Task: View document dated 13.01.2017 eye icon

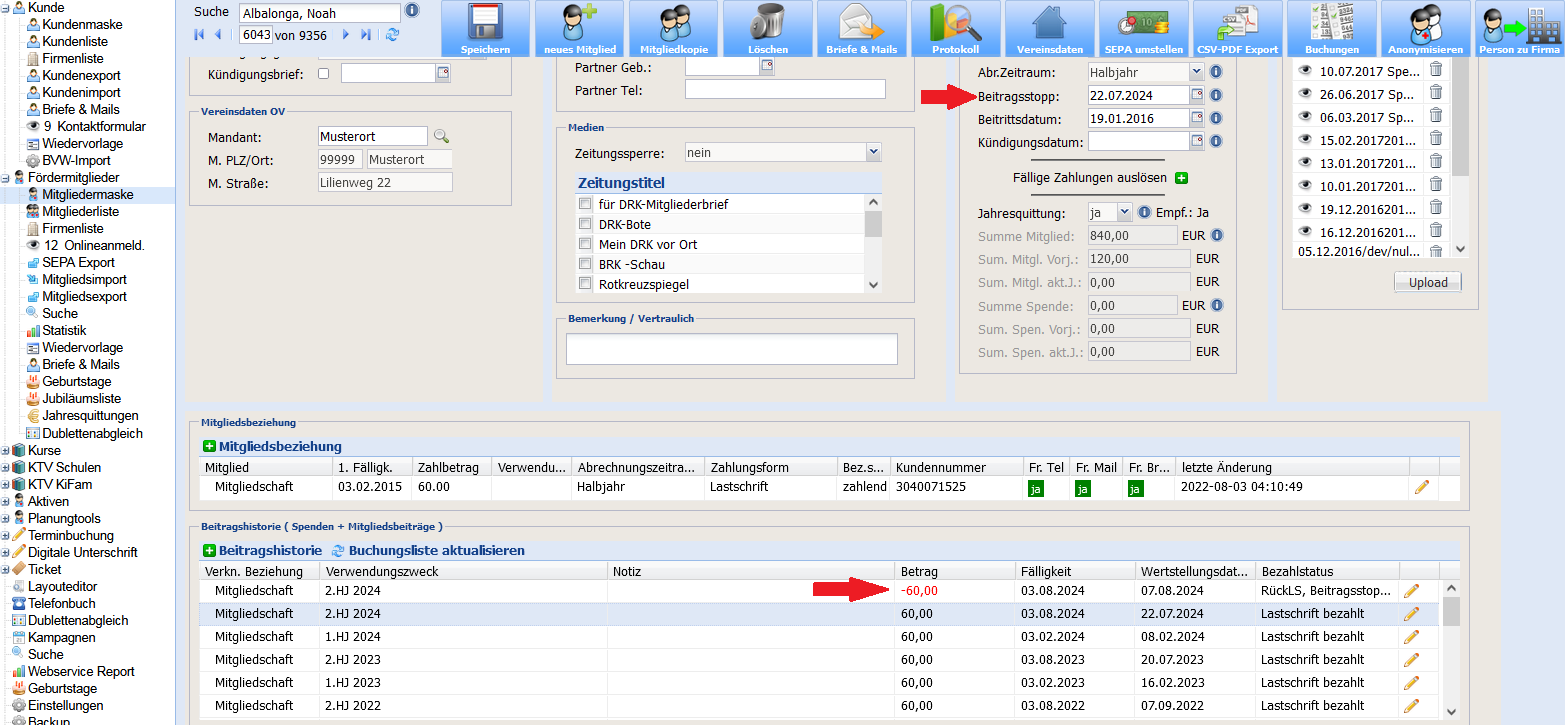Action: click(x=1305, y=163)
